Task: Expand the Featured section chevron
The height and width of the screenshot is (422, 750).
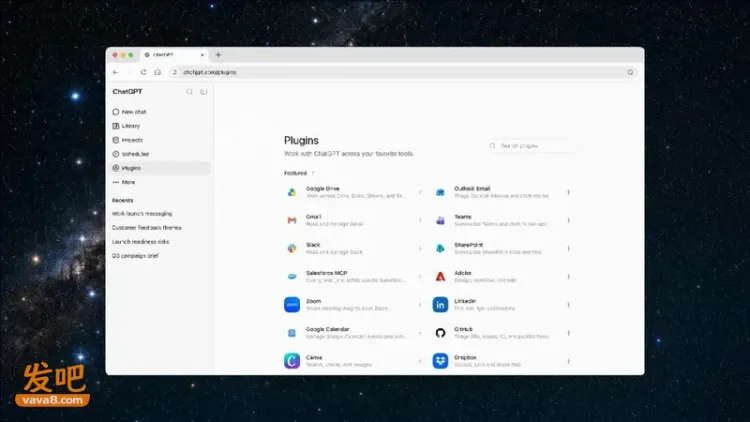Action: pyautogui.click(x=313, y=173)
